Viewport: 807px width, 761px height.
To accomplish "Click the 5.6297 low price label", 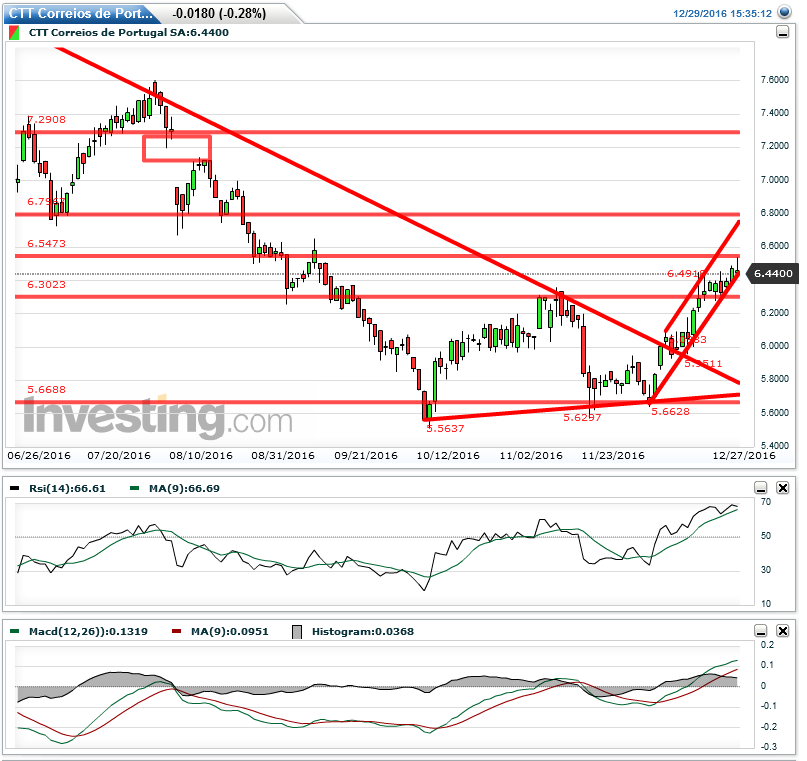I will [582, 417].
